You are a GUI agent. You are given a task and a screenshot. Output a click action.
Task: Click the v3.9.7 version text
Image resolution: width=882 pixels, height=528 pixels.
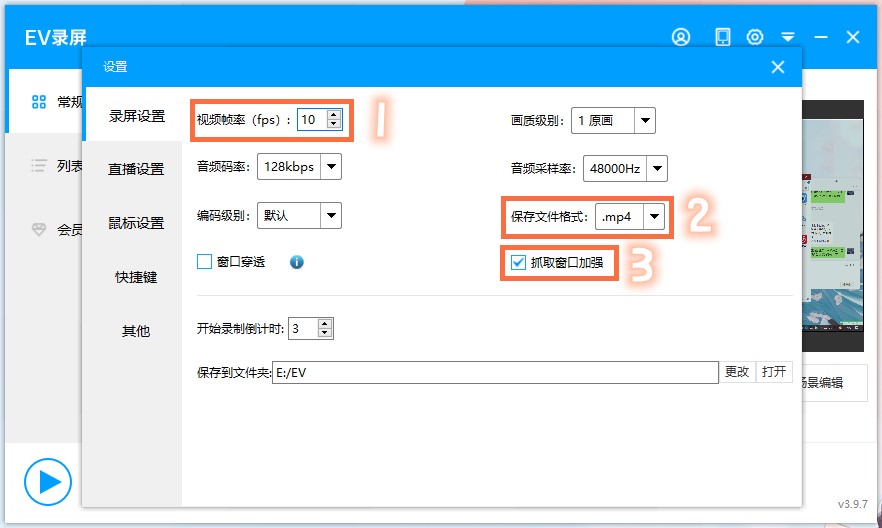click(x=853, y=504)
